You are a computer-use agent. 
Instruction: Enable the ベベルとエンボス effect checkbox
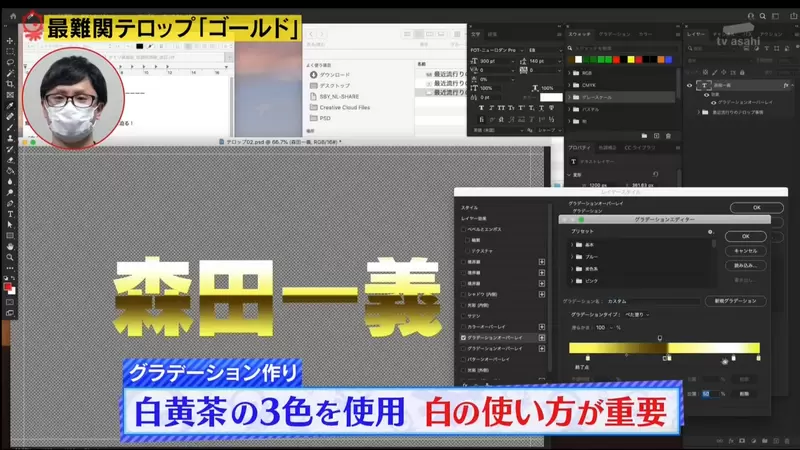463,228
